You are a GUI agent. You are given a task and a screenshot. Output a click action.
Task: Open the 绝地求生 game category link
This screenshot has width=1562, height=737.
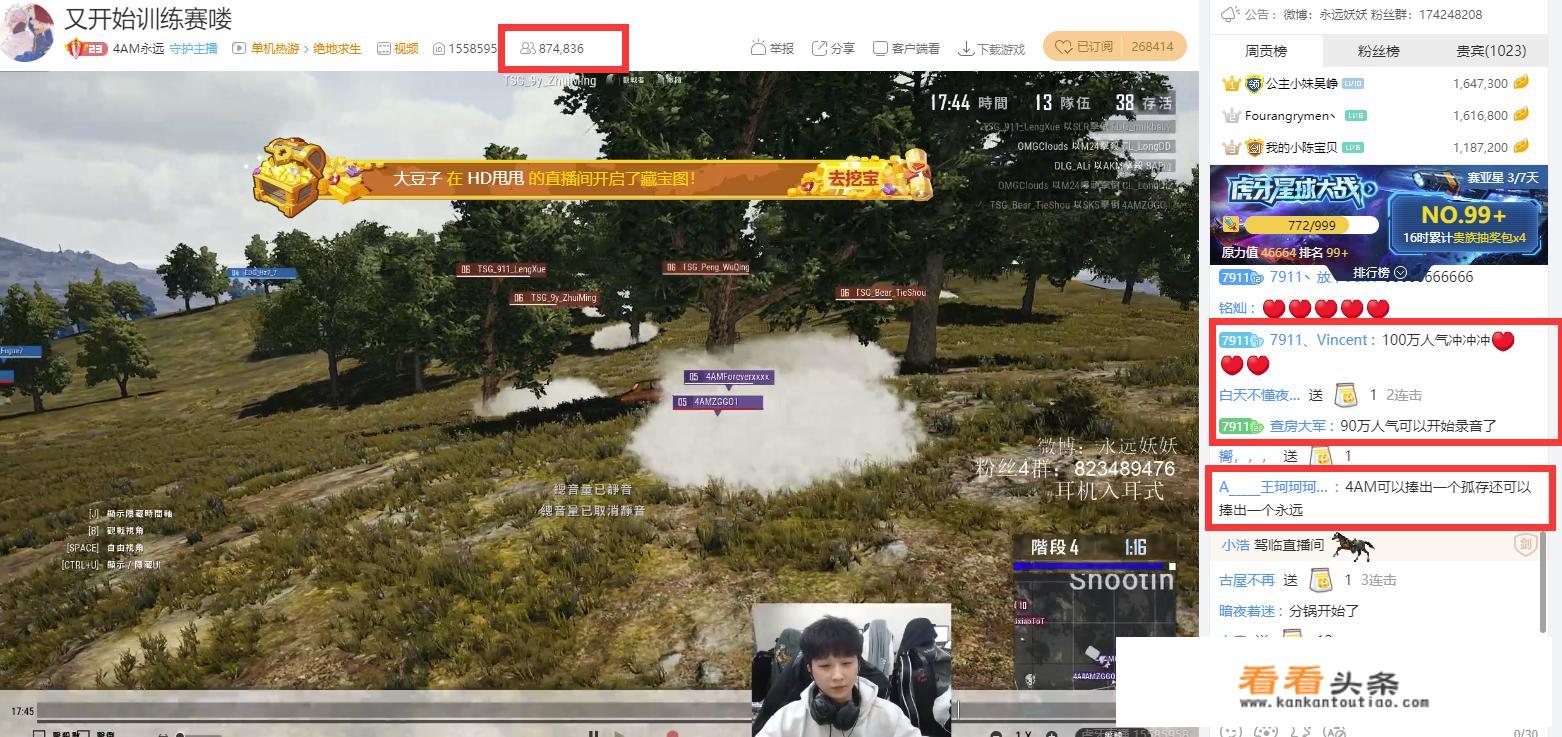(337, 48)
